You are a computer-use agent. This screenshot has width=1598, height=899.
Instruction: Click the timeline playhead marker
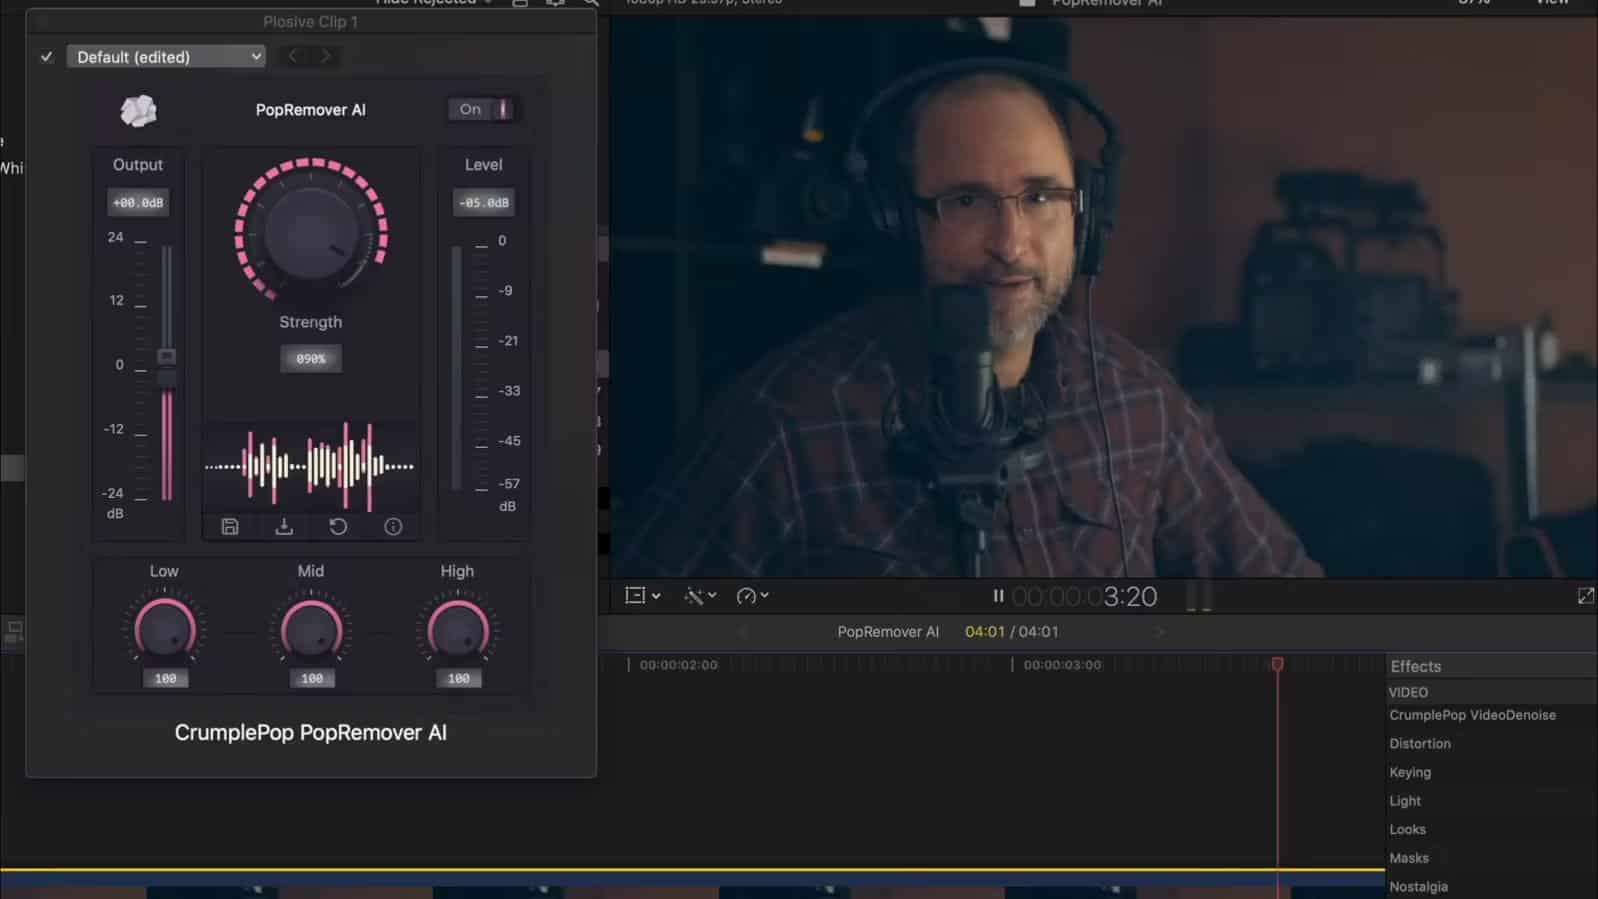point(1277,664)
